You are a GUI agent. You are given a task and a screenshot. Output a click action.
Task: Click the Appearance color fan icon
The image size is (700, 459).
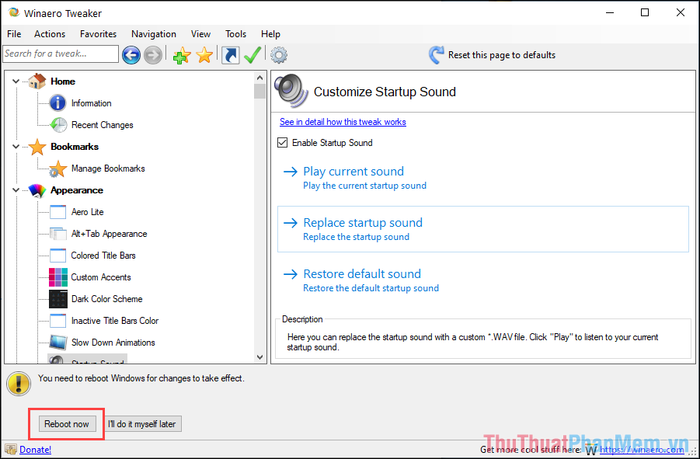(x=37, y=191)
